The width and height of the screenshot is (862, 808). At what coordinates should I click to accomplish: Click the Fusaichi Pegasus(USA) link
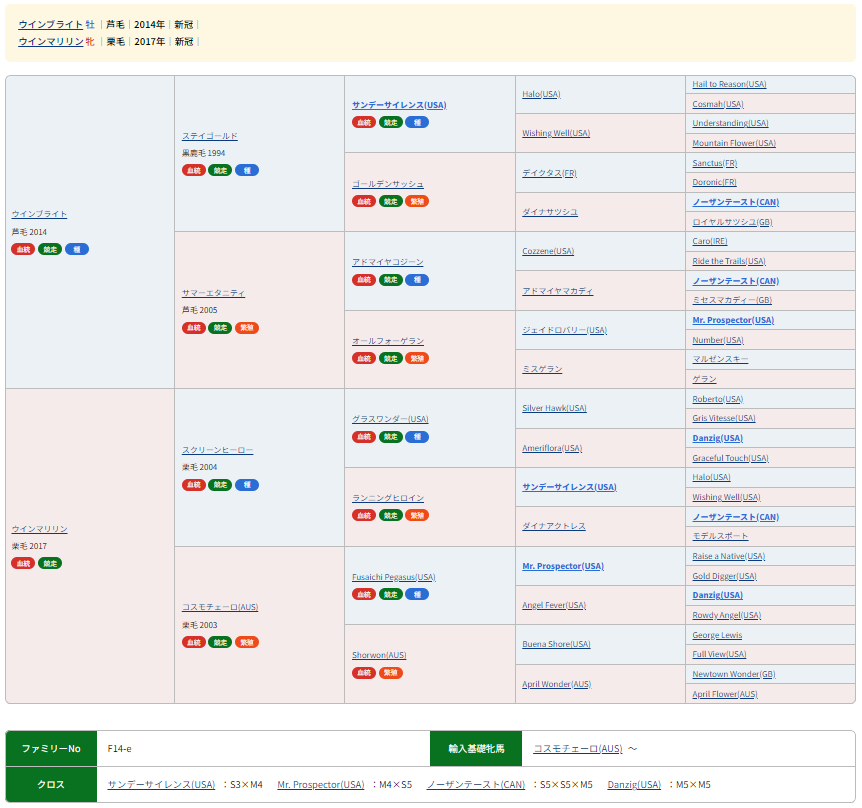(x=394, y=577)
